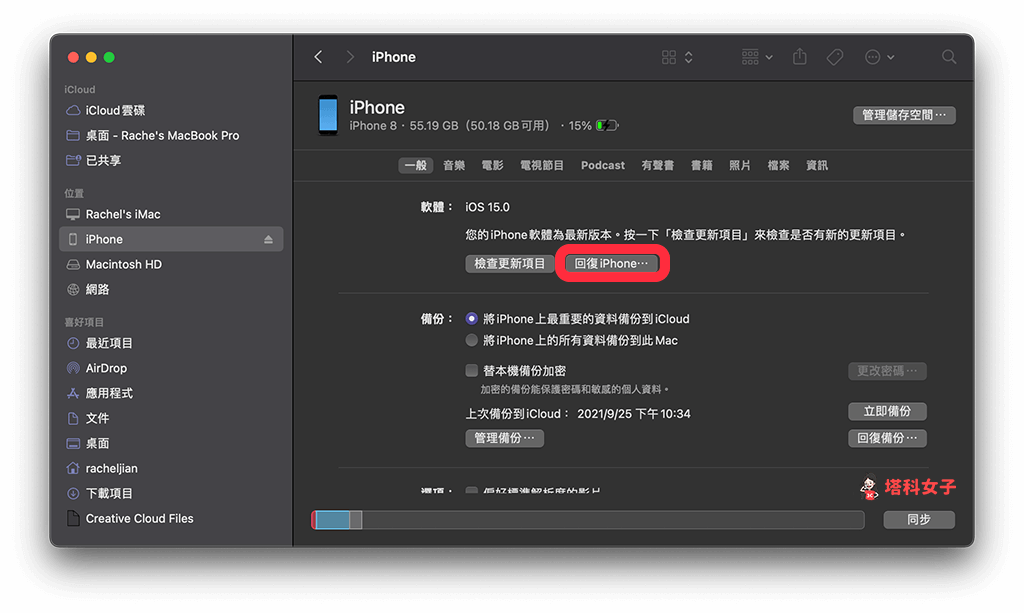Go forward with the right chevron
The image size is (1024, 613).
(350, 57)
